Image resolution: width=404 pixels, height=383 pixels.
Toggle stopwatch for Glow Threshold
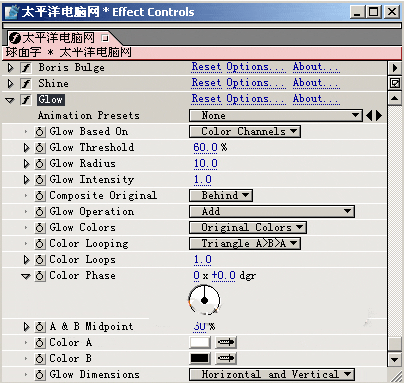40,148
